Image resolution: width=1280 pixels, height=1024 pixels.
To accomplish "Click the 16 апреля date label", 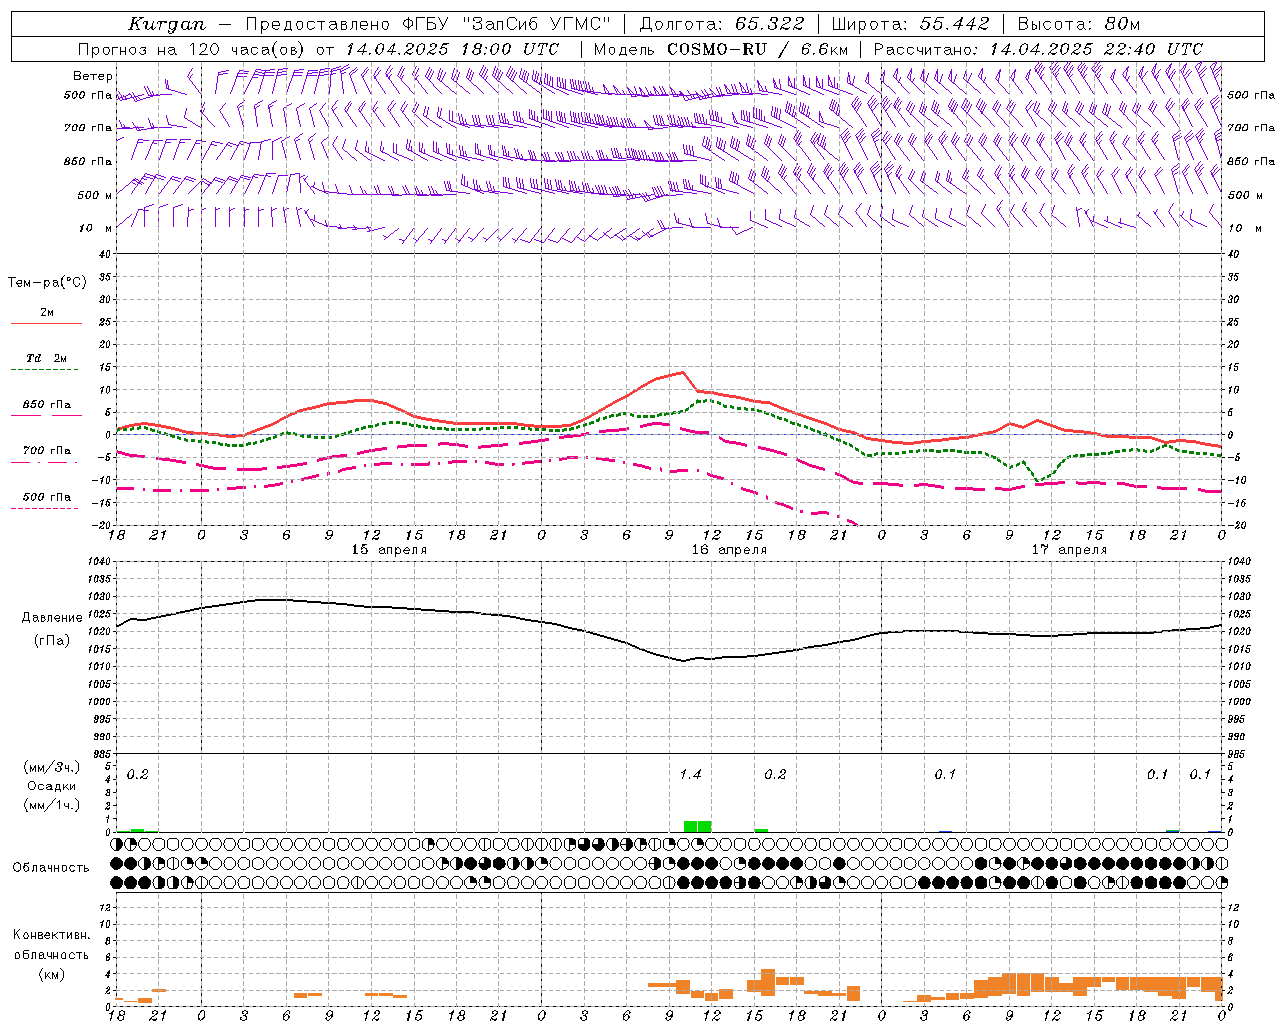I will tap(729, 550).
